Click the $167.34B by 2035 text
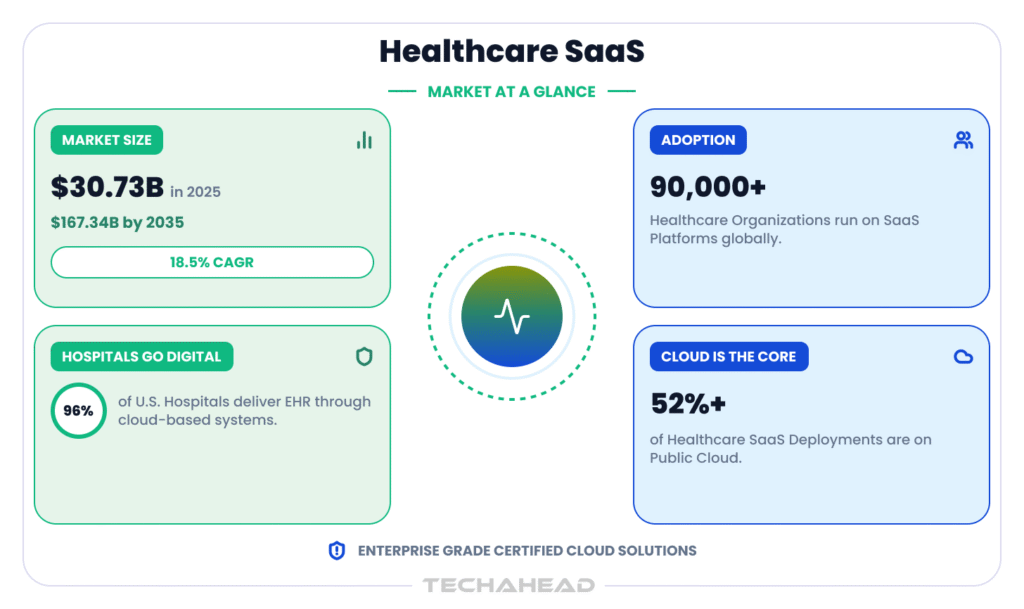Viewport: 1024px width, 609px height. (118, 223)
